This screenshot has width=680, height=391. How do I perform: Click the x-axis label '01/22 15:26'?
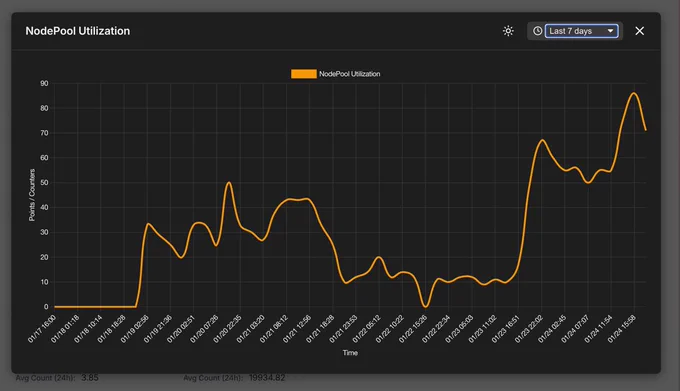pos(413,329)
